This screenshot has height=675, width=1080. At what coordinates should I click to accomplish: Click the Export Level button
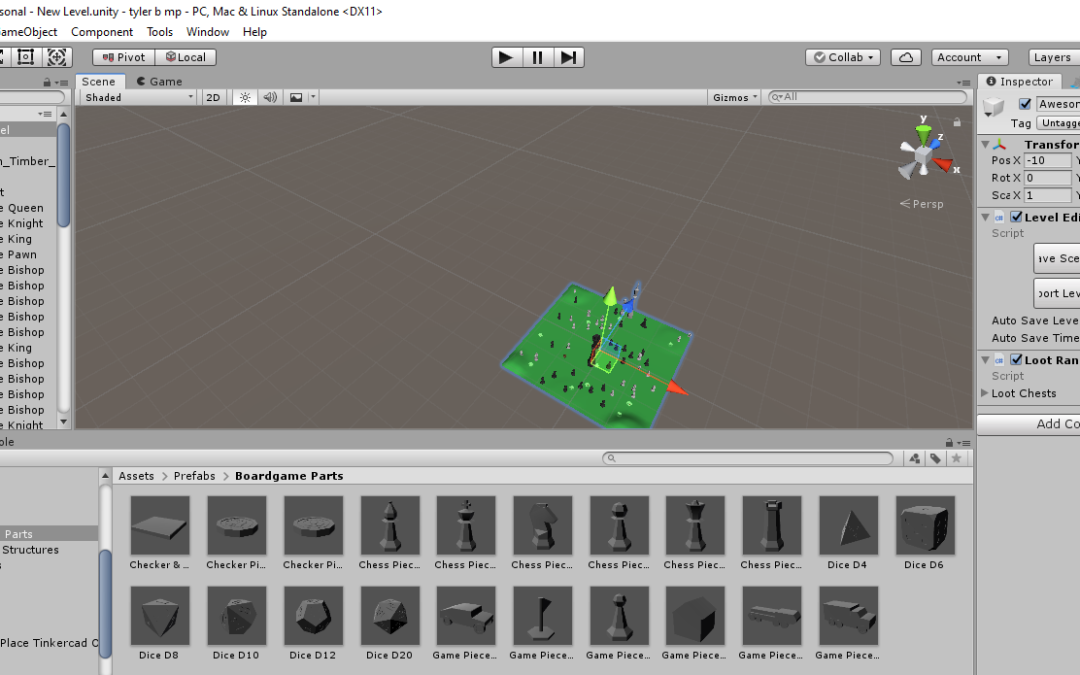(x=1057, y=293)
